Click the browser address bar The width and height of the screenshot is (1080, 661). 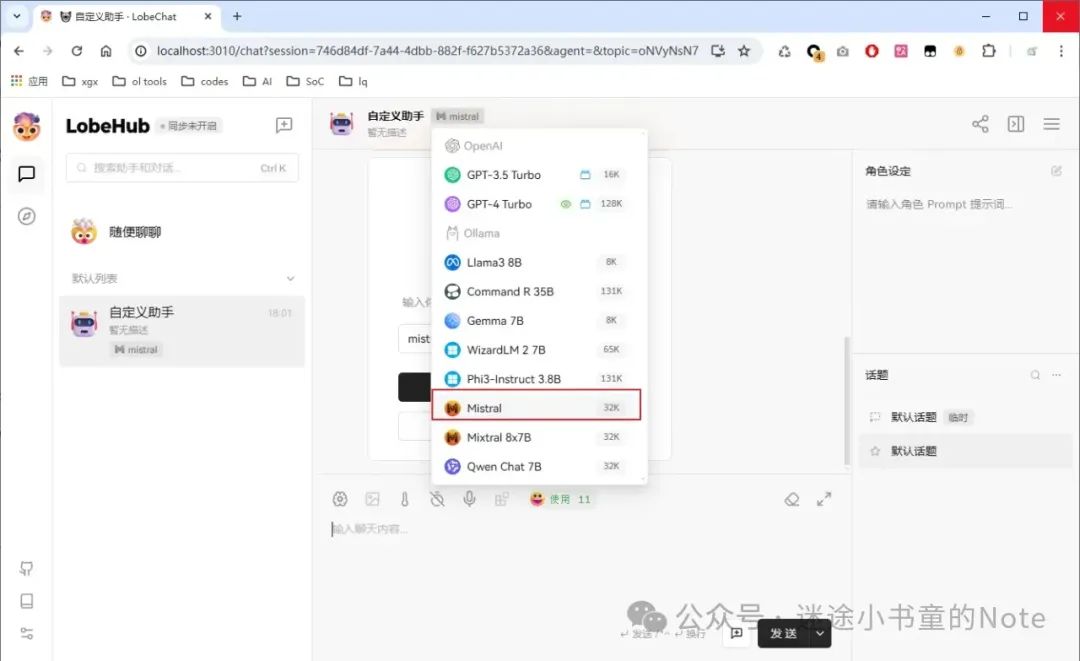point(427,51)
